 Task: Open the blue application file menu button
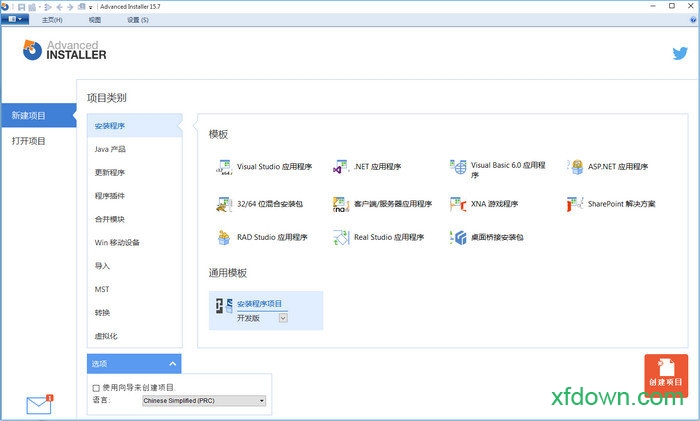click(15, 19)
